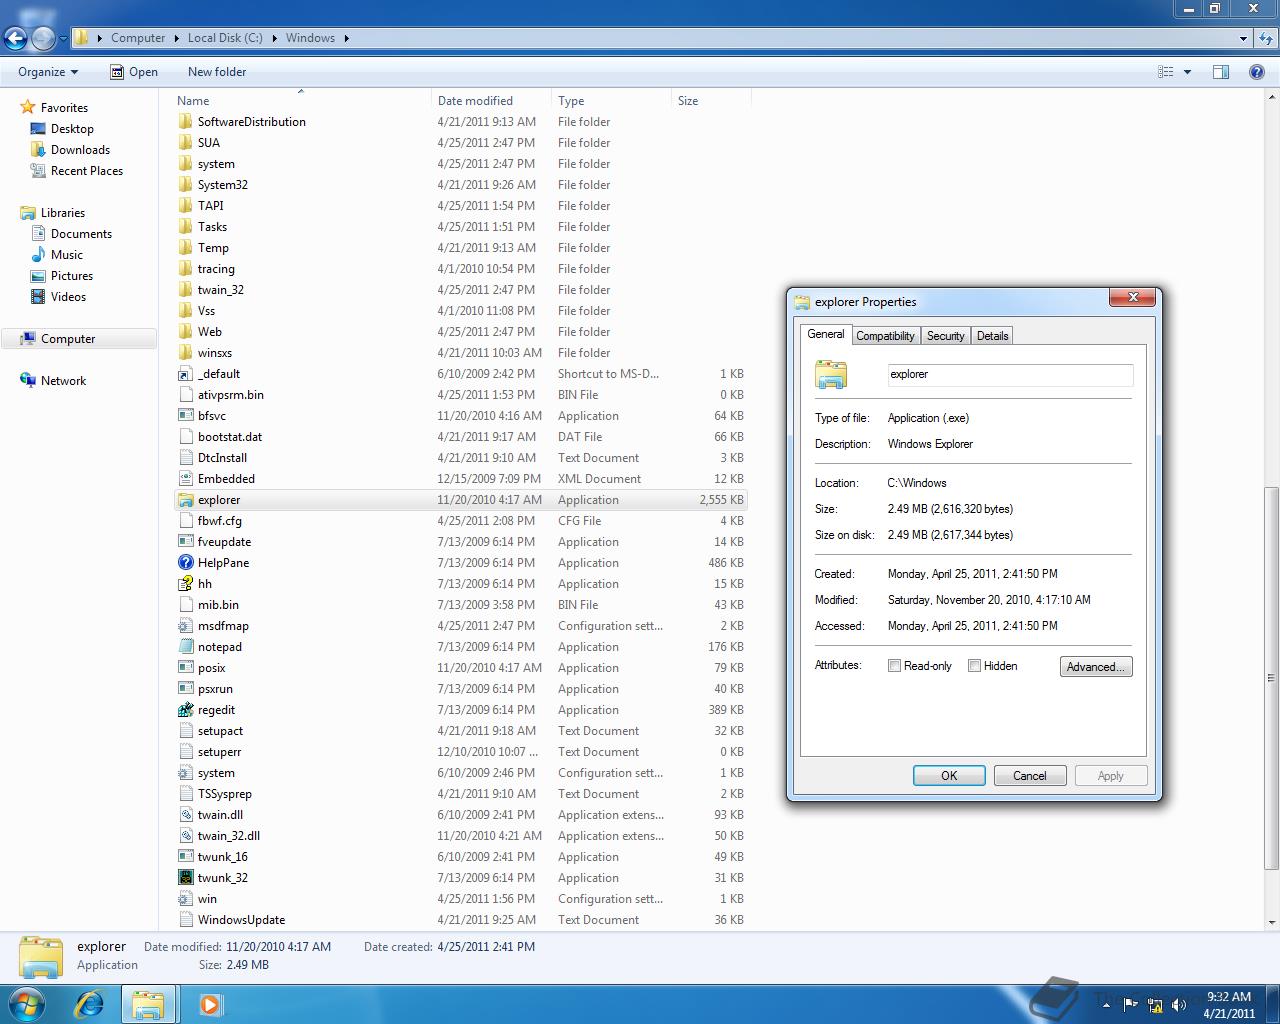Open Videos library in sidebar
Screen dimensions: 1280x1024
coord(68,297)
